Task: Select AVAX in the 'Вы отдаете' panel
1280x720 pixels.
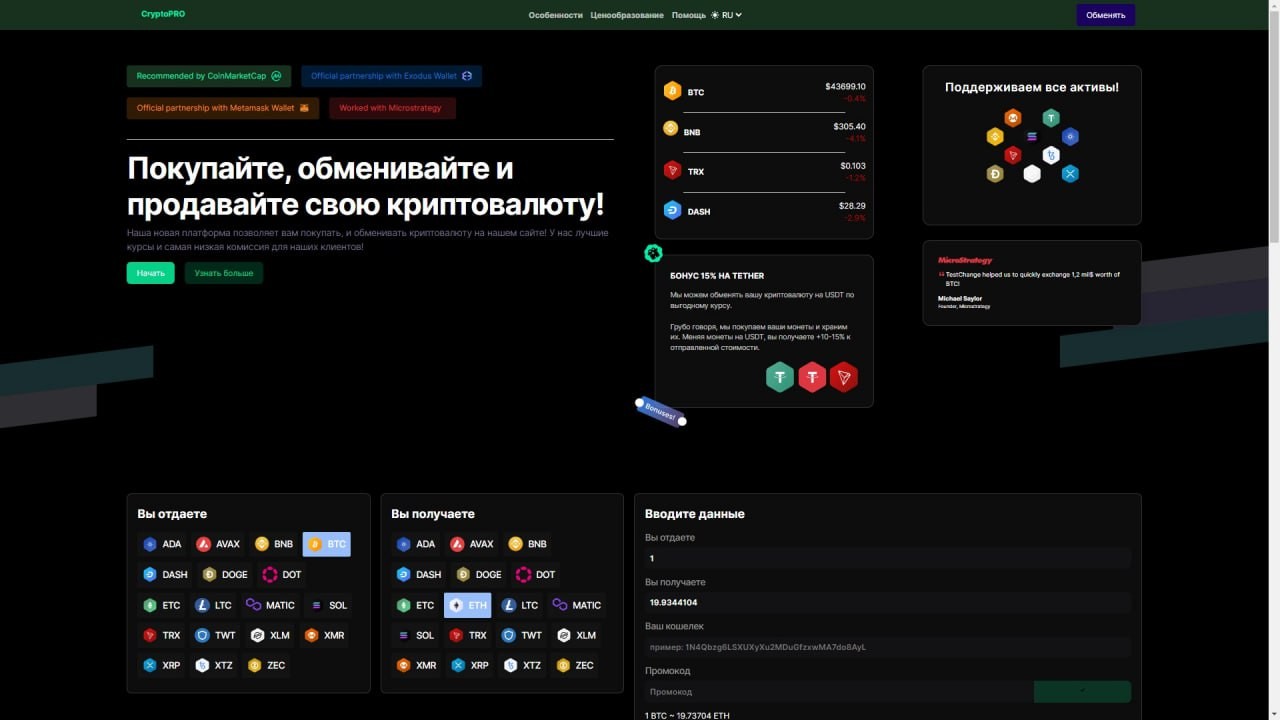Action: click(219, 544)
